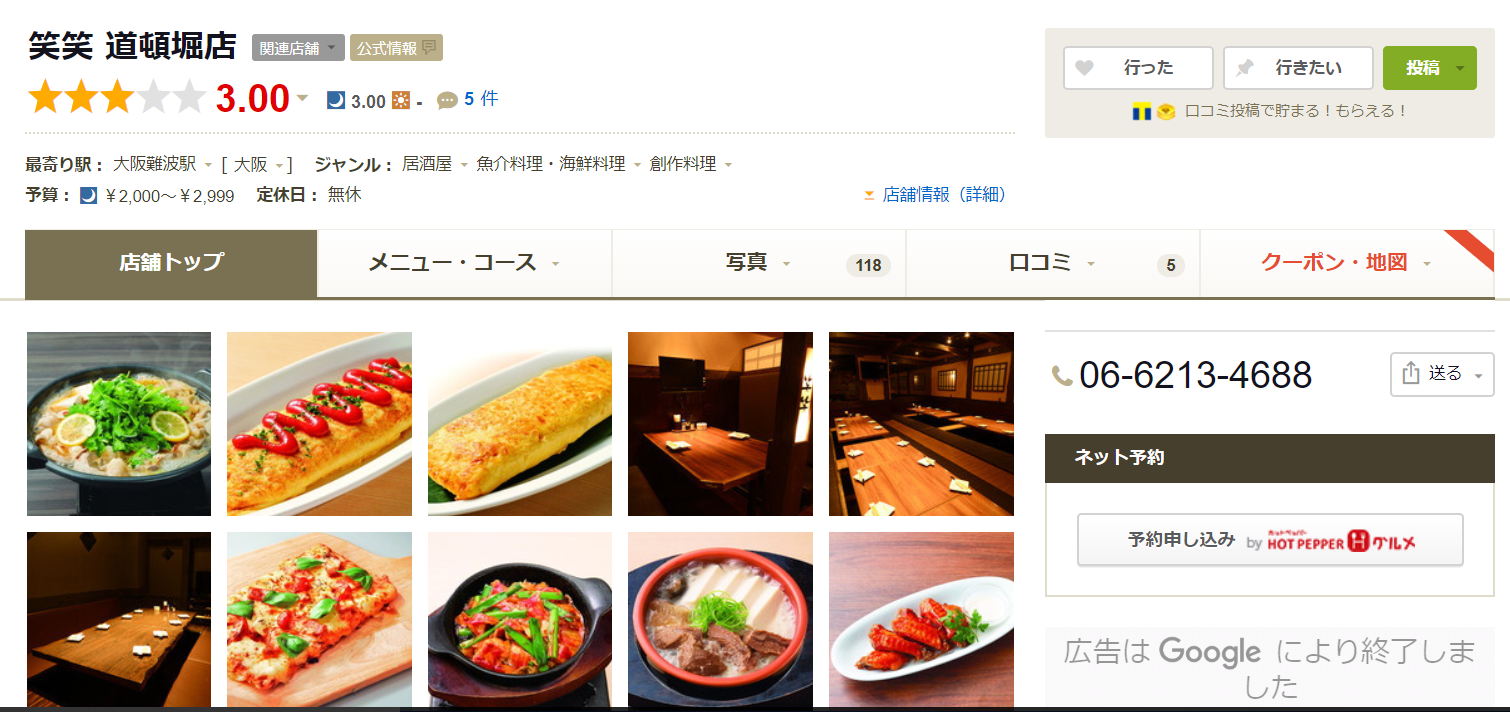
Task: Click the share icon beside 送る
Action: click(1411, 373)
